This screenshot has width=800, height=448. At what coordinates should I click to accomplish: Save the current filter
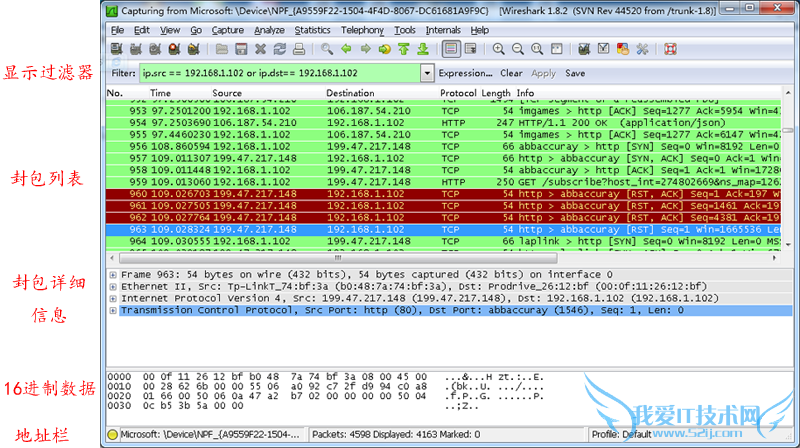(x=575, y=73)
